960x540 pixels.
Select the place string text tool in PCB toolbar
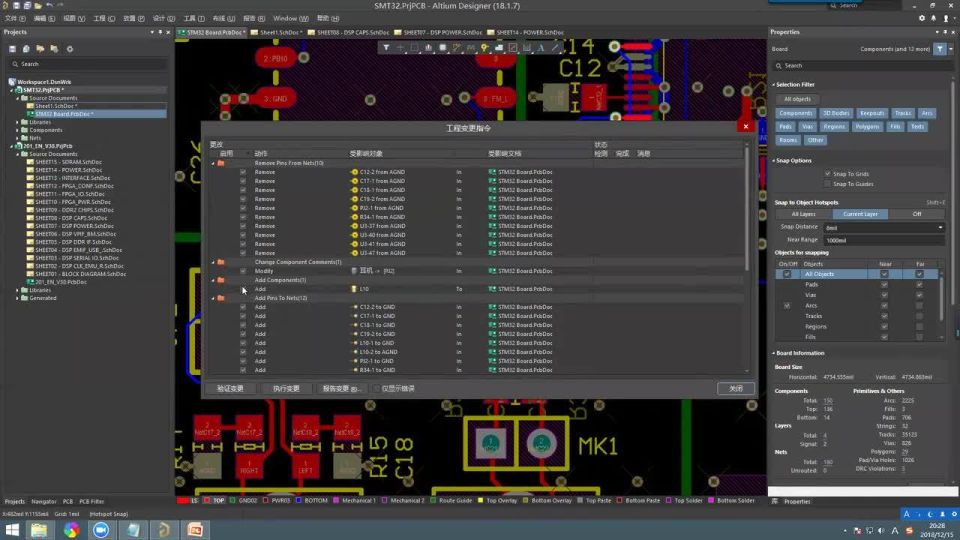(x=541, y=47)
